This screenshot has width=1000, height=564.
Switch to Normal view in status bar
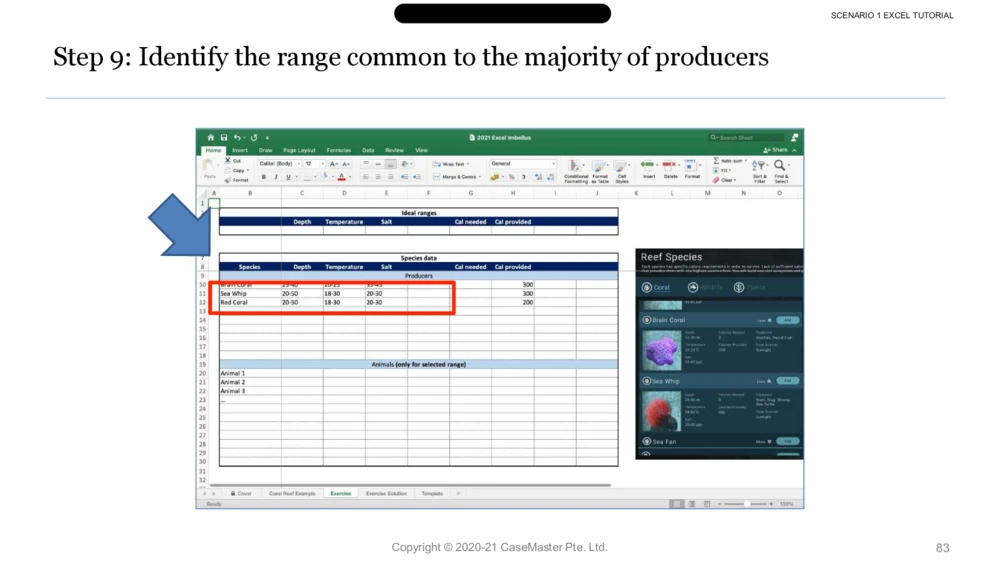(x=677, y=504)
